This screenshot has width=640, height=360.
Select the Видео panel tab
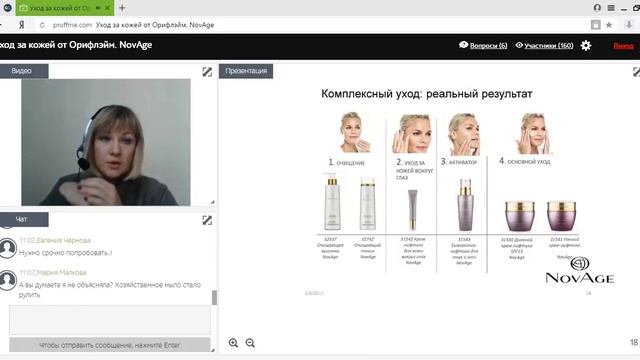click(24, 71)
